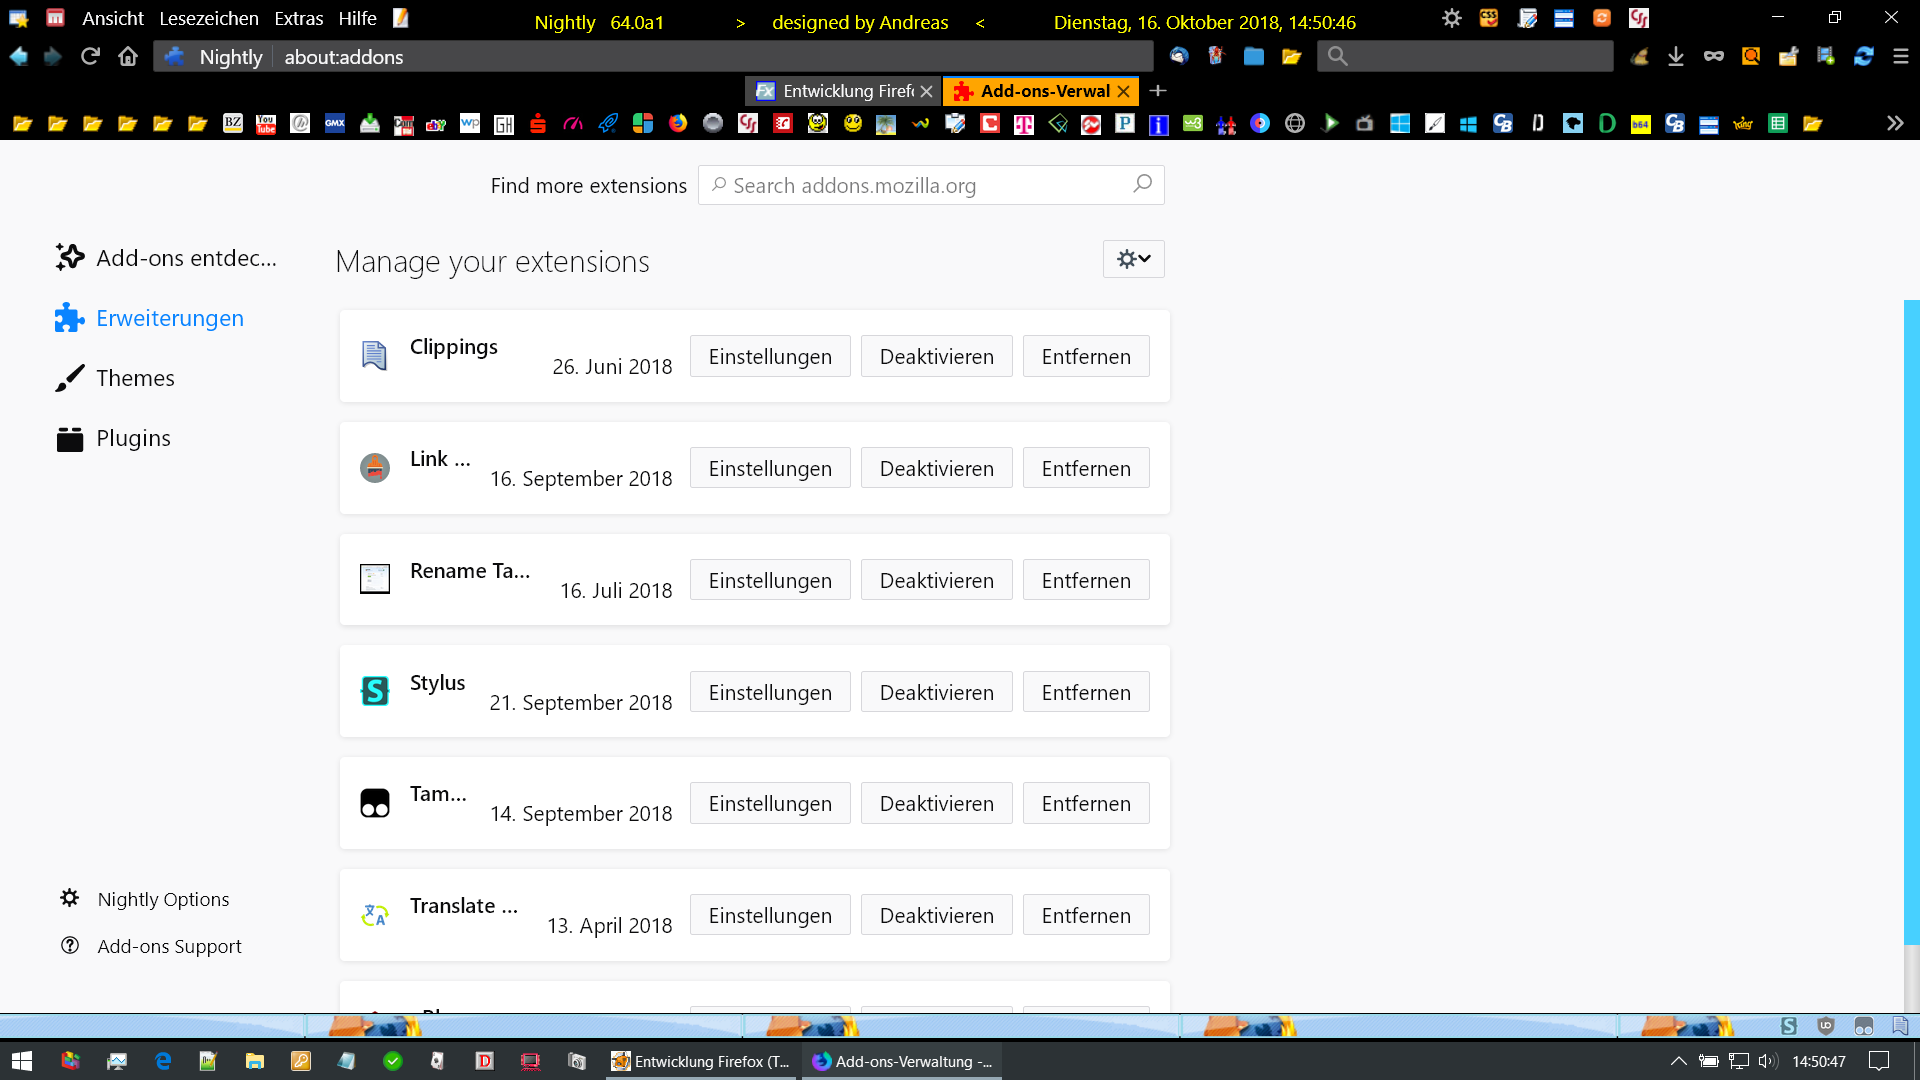Click the Plugins sidebar icon
The image size is (1920, 1080).
pyautogui.click(x=70, y=439)
